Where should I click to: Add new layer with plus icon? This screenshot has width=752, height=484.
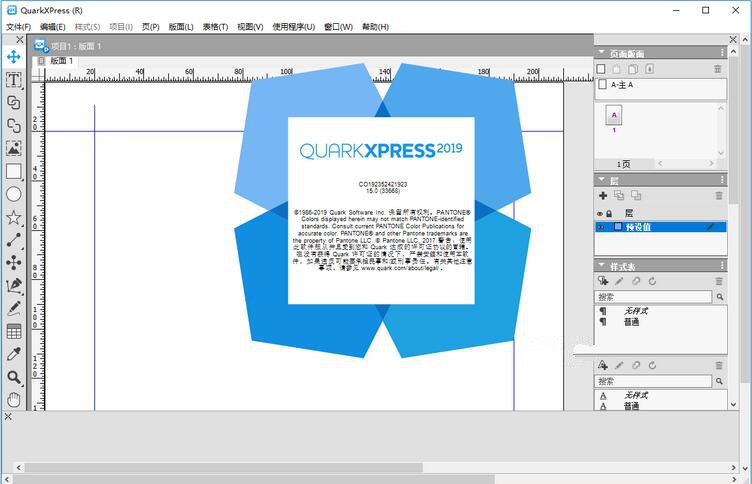[x=603, y=195]
